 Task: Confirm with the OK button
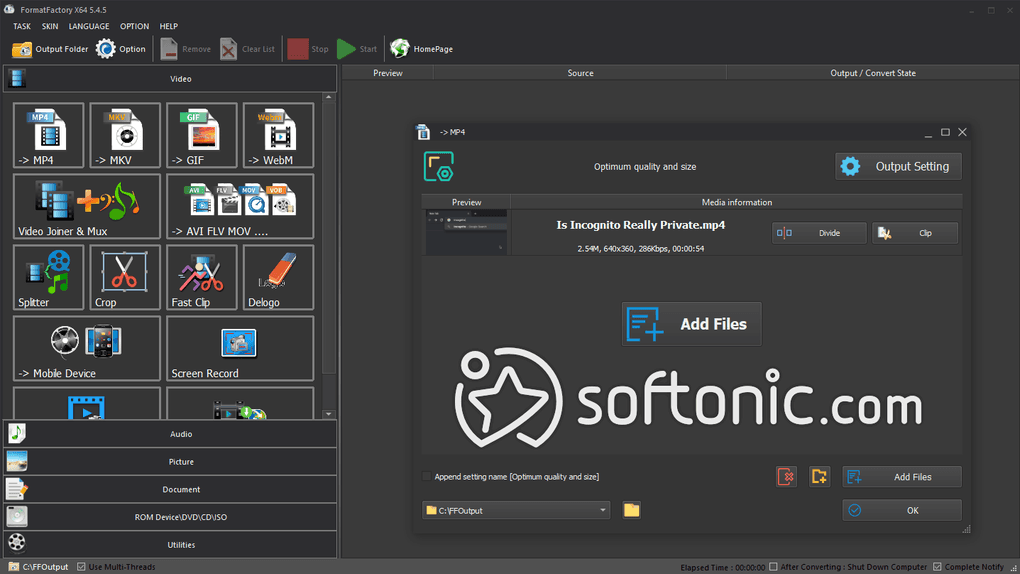[x=902, y=510]
